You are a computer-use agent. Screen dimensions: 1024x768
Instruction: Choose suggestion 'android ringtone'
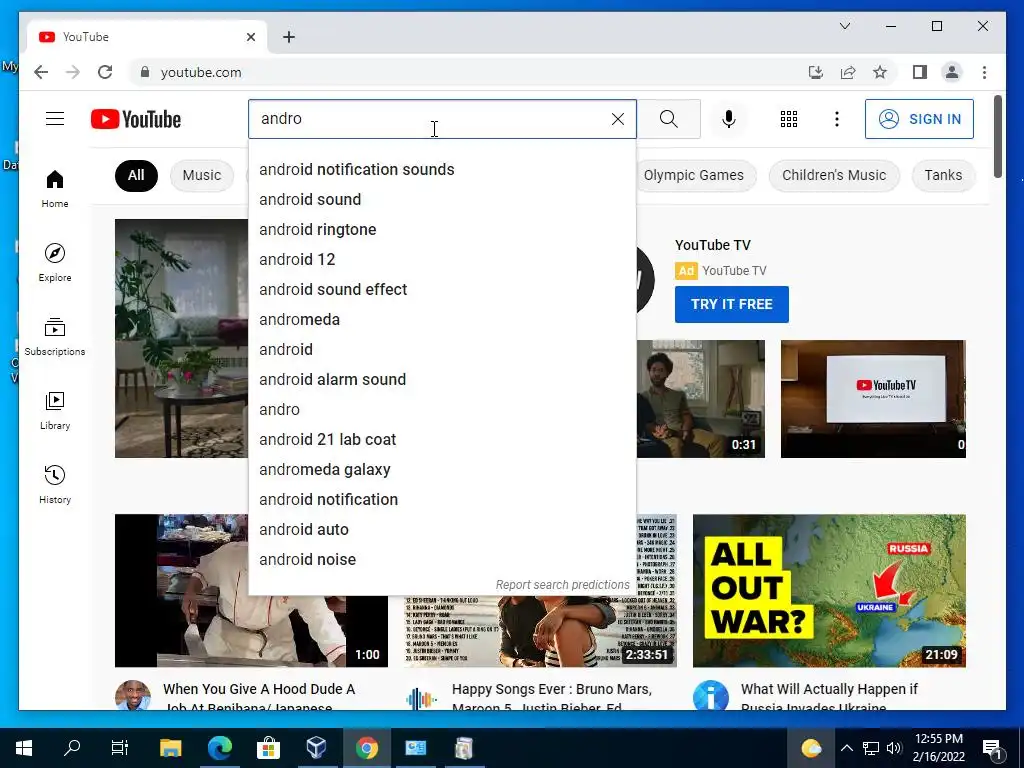coord(442,230)
